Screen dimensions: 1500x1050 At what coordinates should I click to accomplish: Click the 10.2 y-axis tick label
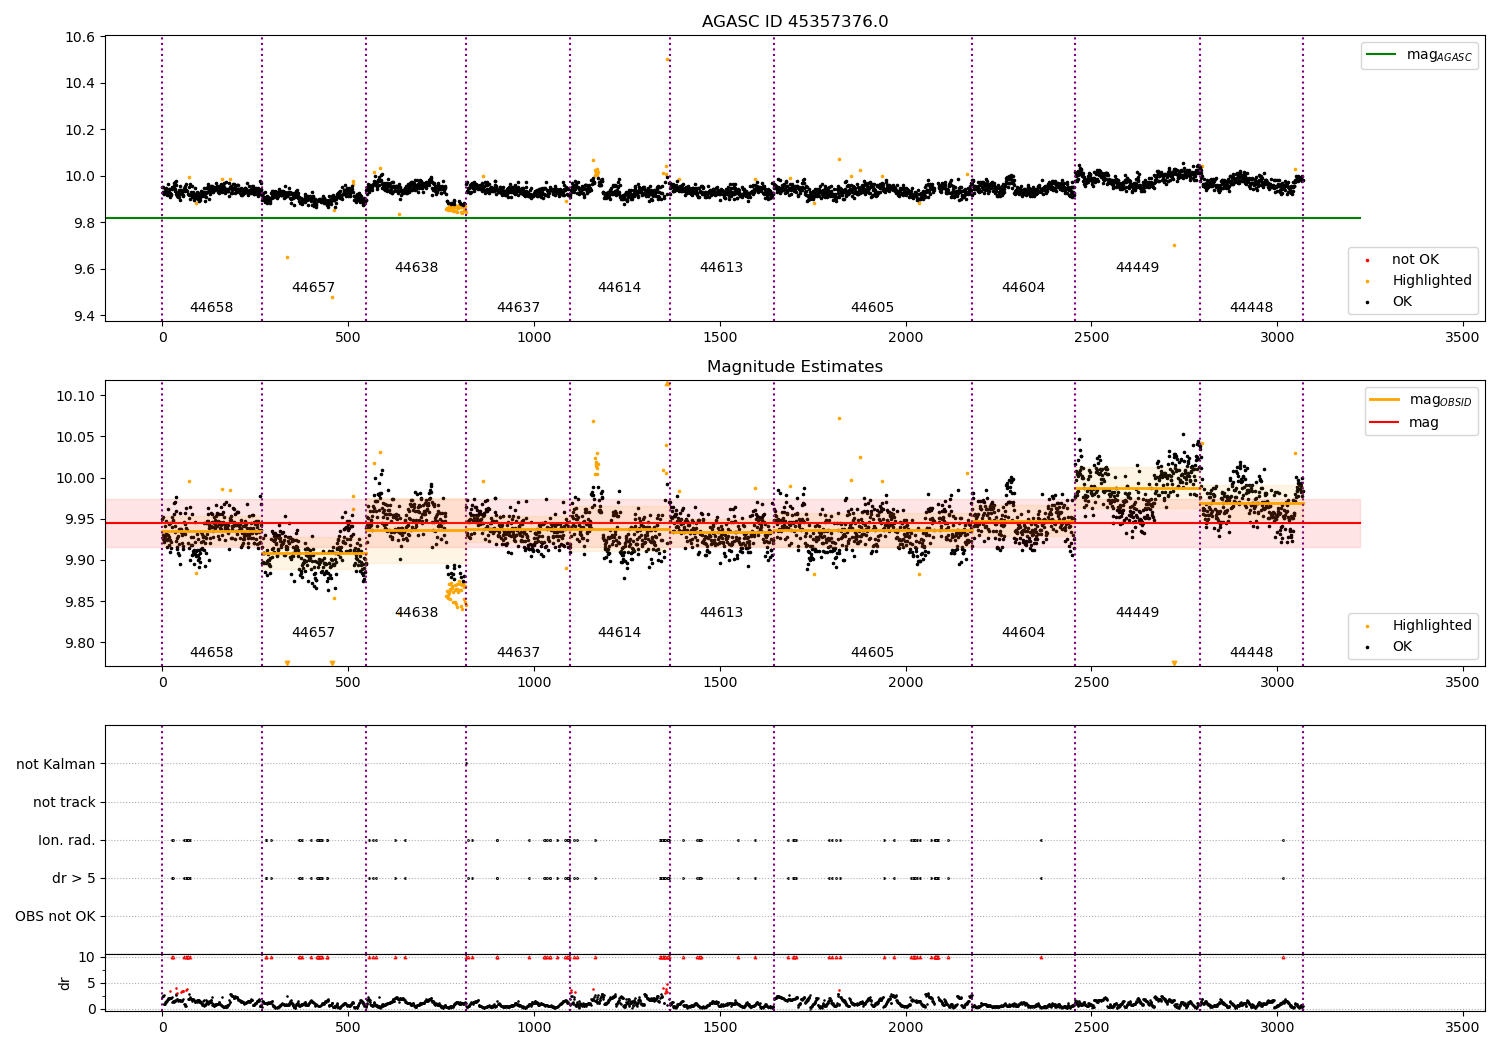(x=80, y=130)
